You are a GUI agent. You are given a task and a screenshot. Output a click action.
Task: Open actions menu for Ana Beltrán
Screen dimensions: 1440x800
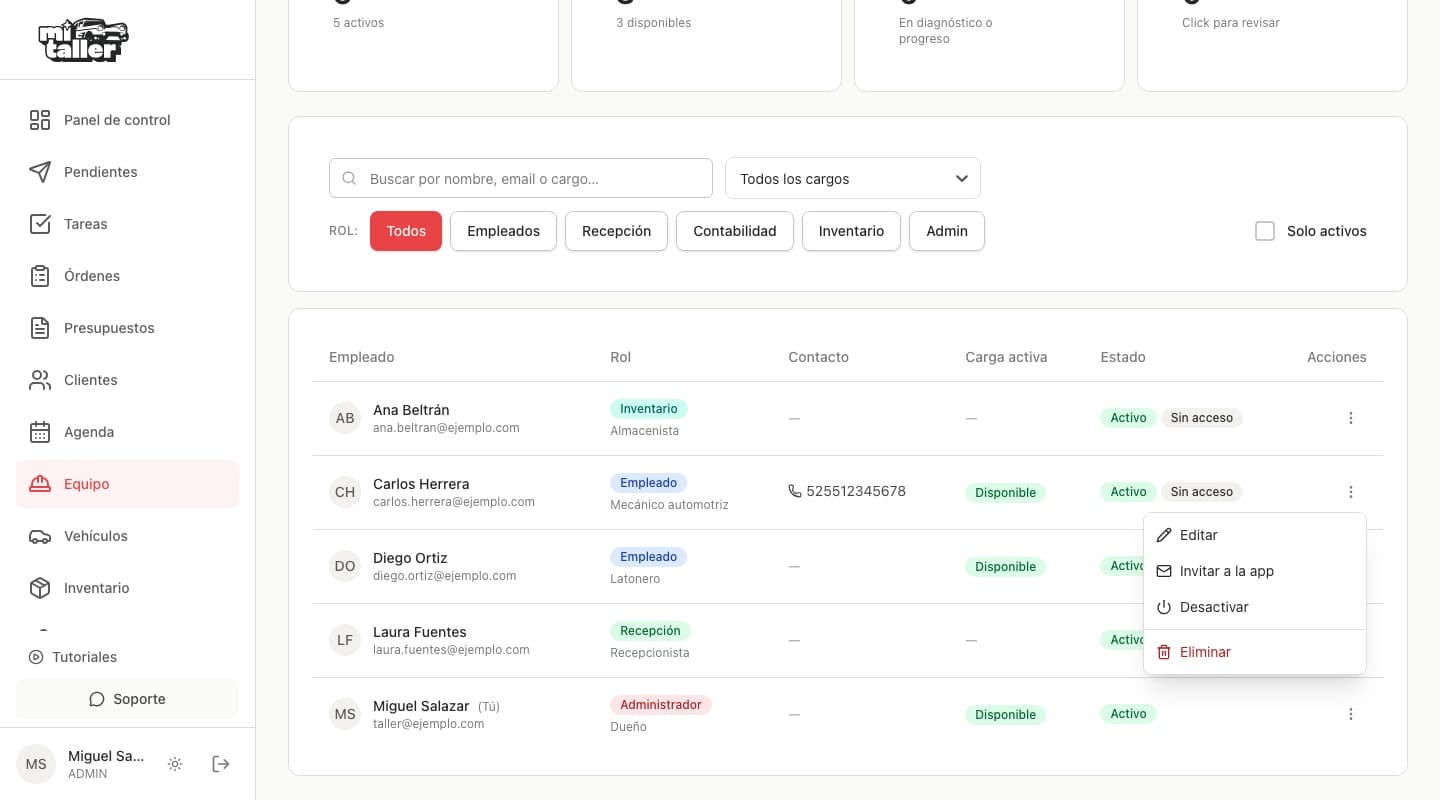point(1351,418)
